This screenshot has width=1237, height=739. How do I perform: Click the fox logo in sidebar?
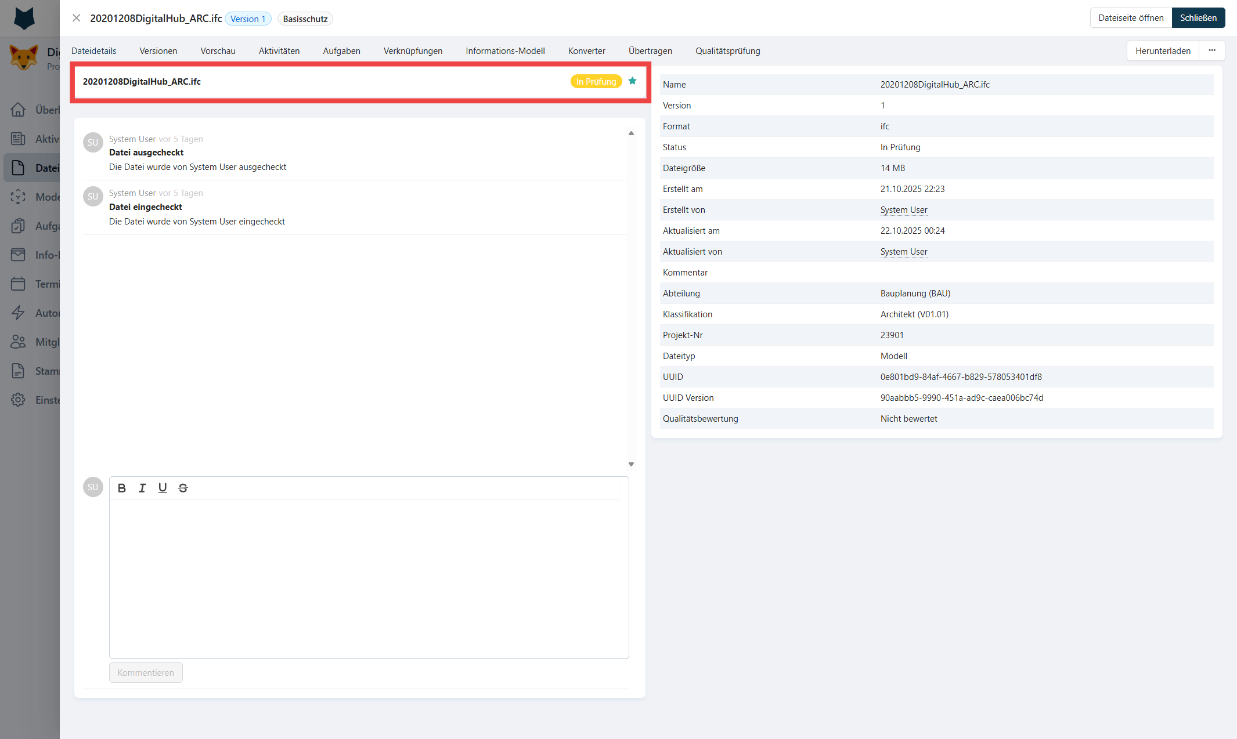23,58
